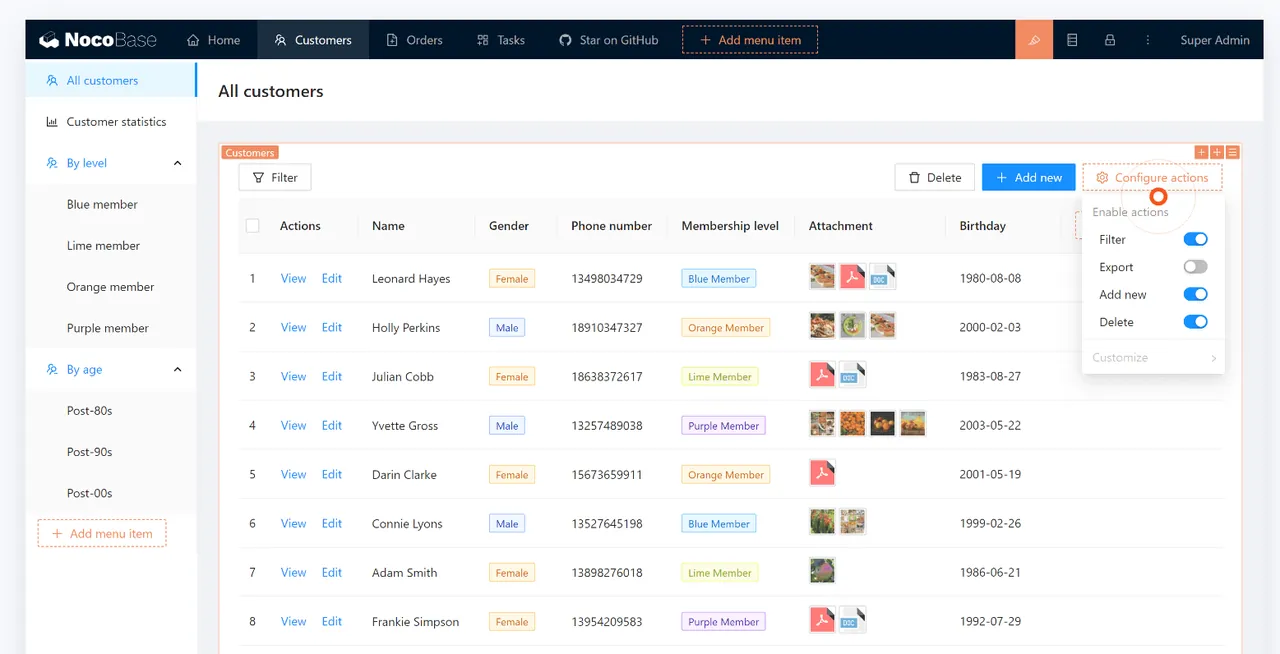Open DOC attachment in Leonard Hayes's row

pos(882,277)
